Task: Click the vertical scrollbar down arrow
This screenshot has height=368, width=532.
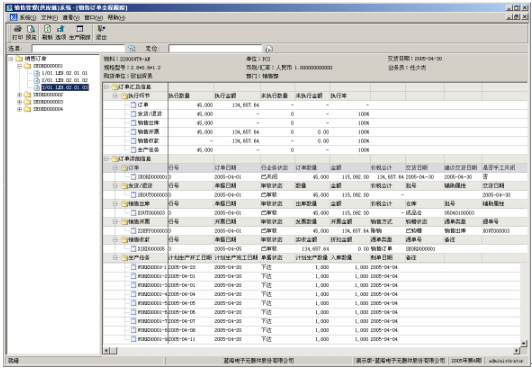Action: [x=524, y=344]
